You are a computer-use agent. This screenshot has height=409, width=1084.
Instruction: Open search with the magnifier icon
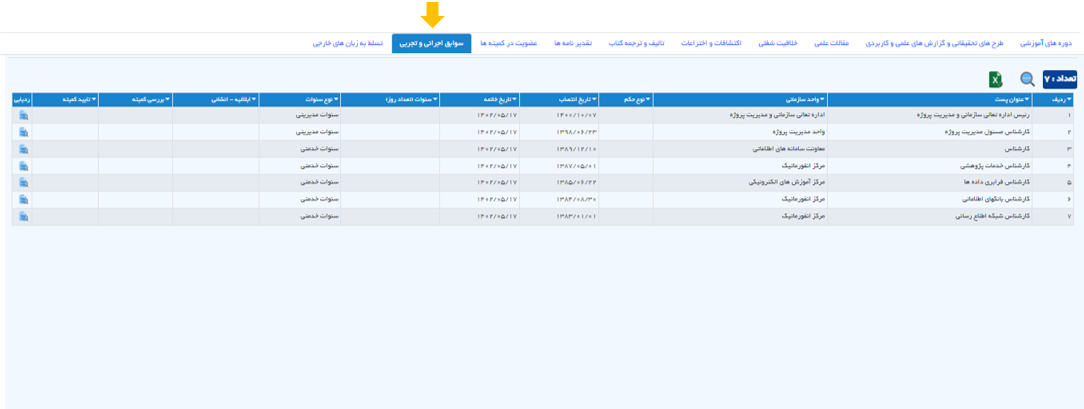coord(1027,79)
